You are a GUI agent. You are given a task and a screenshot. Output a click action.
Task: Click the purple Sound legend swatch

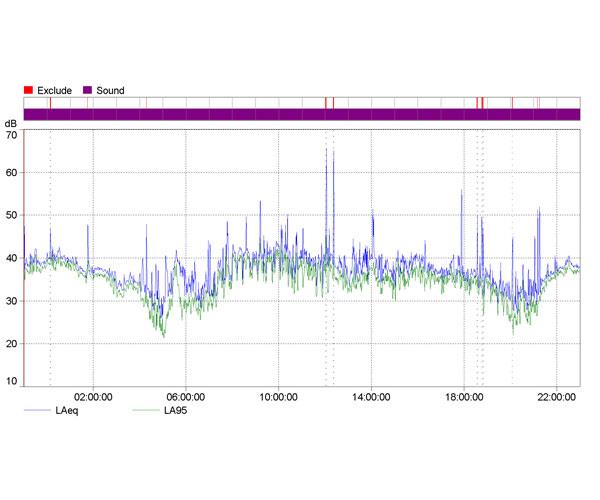point(87,90)
